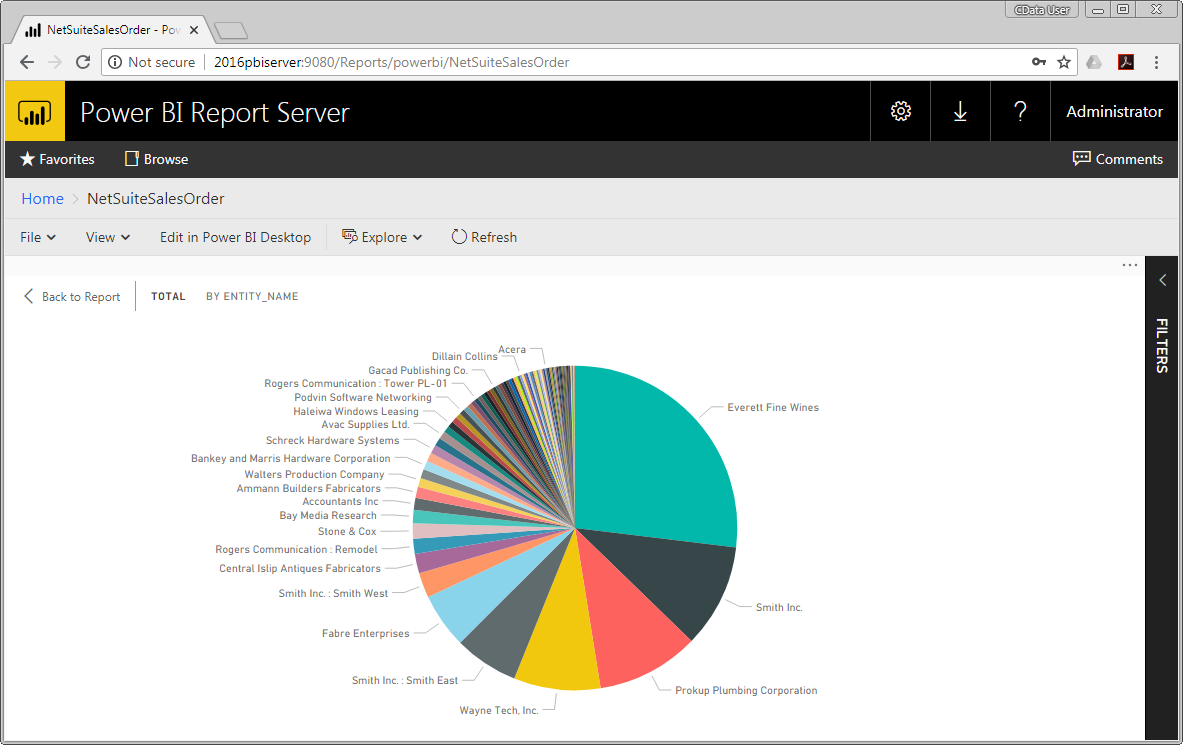Select Browse in the navigation bar
This screenshot has width=1183, height=745.
click(156, 159)
